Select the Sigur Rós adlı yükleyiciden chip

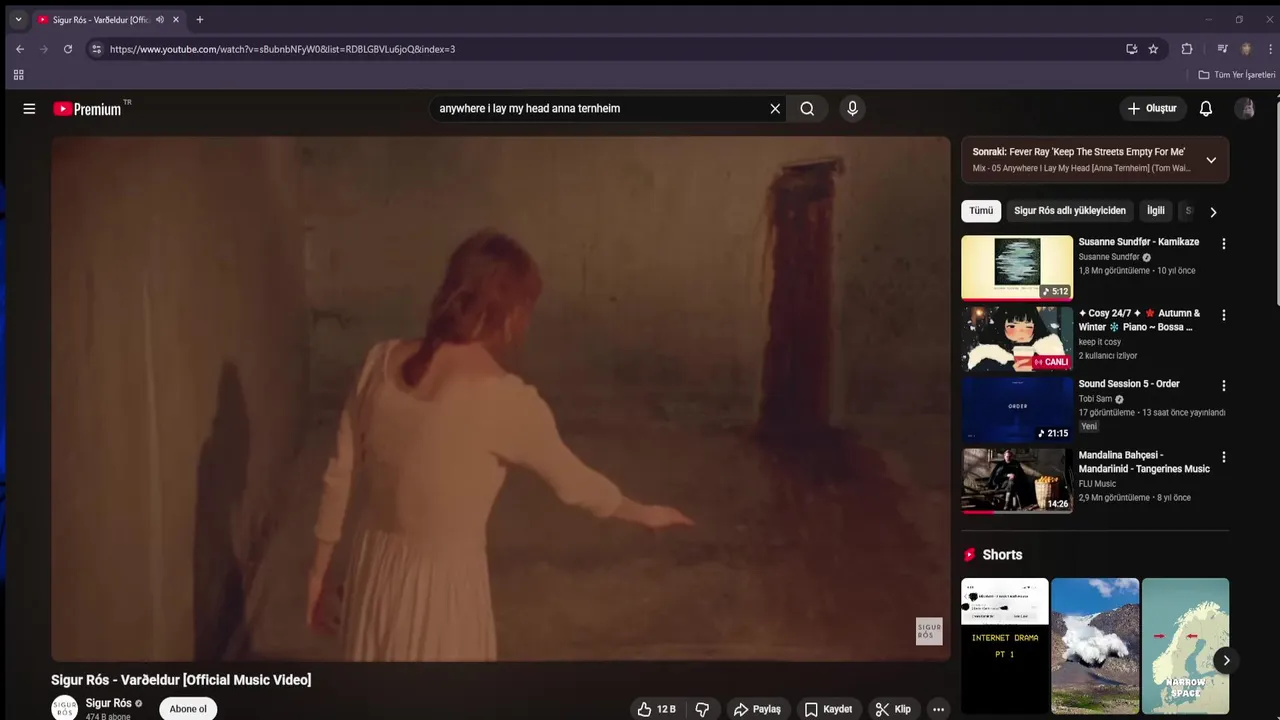[x=1070, y=211]
